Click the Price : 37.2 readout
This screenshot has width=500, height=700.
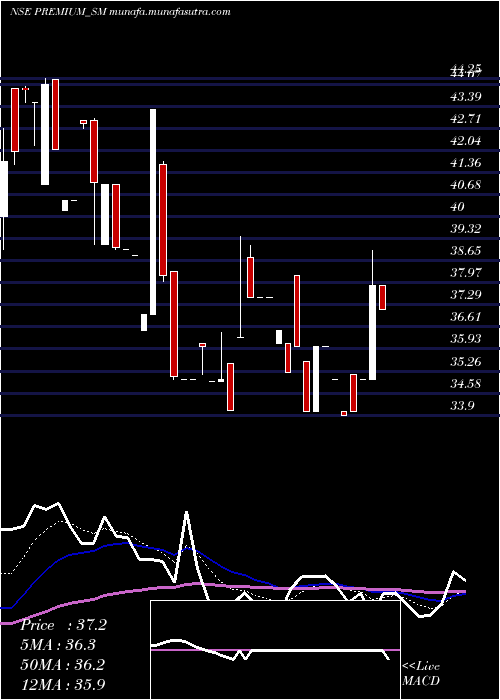point(63,625)
